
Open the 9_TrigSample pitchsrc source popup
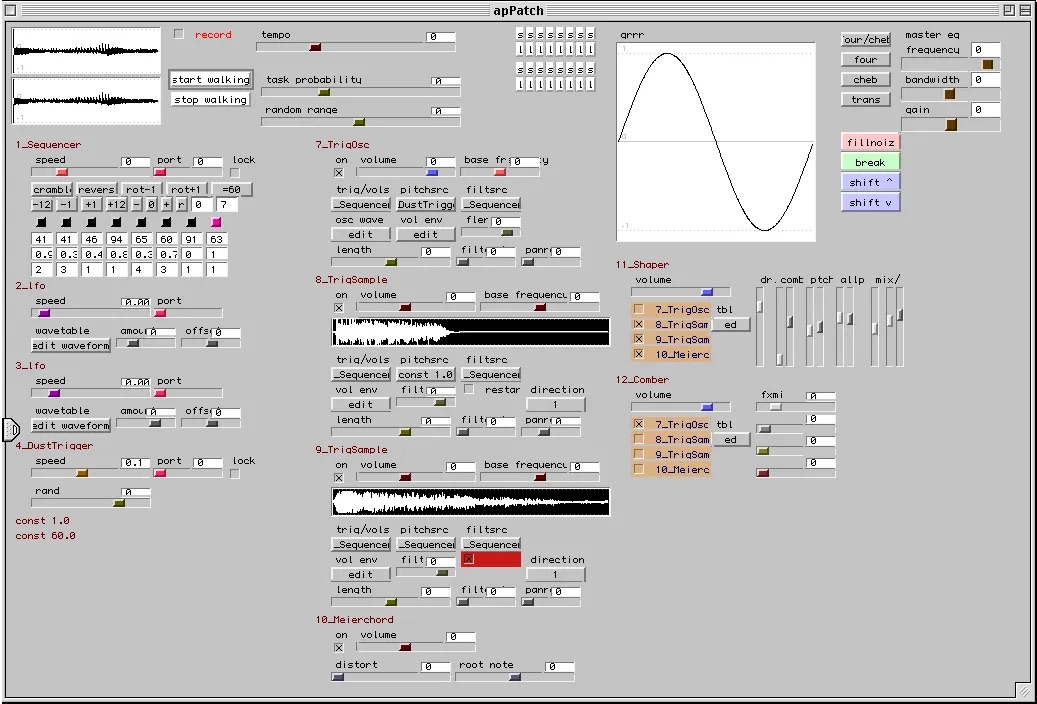(426, 545)
